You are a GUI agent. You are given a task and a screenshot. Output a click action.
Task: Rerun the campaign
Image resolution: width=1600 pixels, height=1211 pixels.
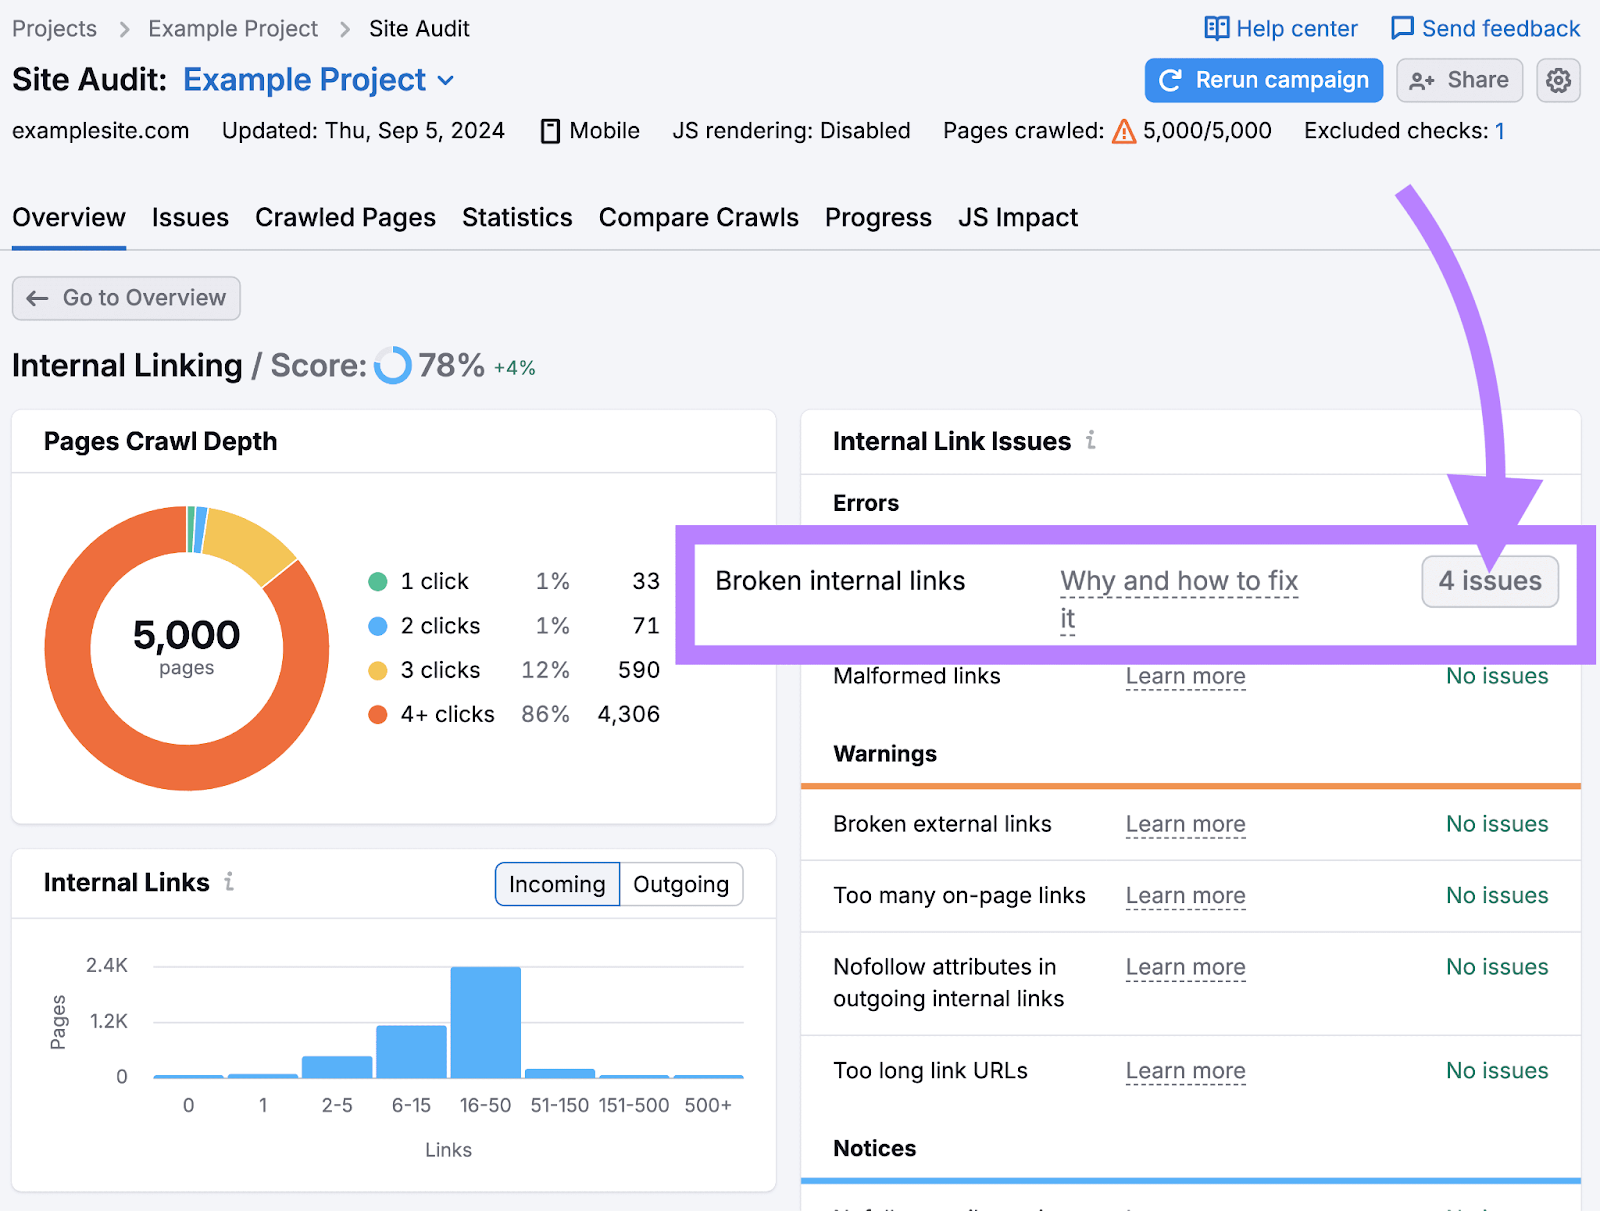click(x=1264, y=80)
